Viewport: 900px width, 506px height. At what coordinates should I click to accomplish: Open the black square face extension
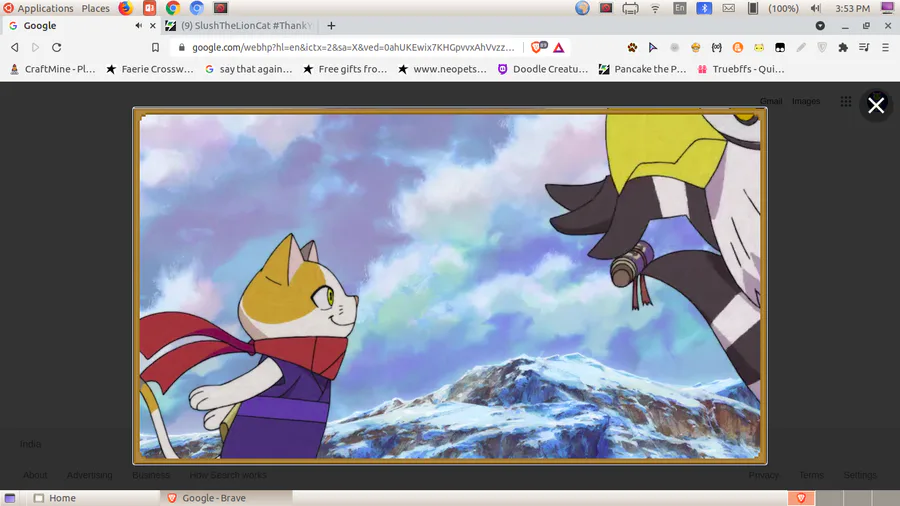click(x=780, y=48)
